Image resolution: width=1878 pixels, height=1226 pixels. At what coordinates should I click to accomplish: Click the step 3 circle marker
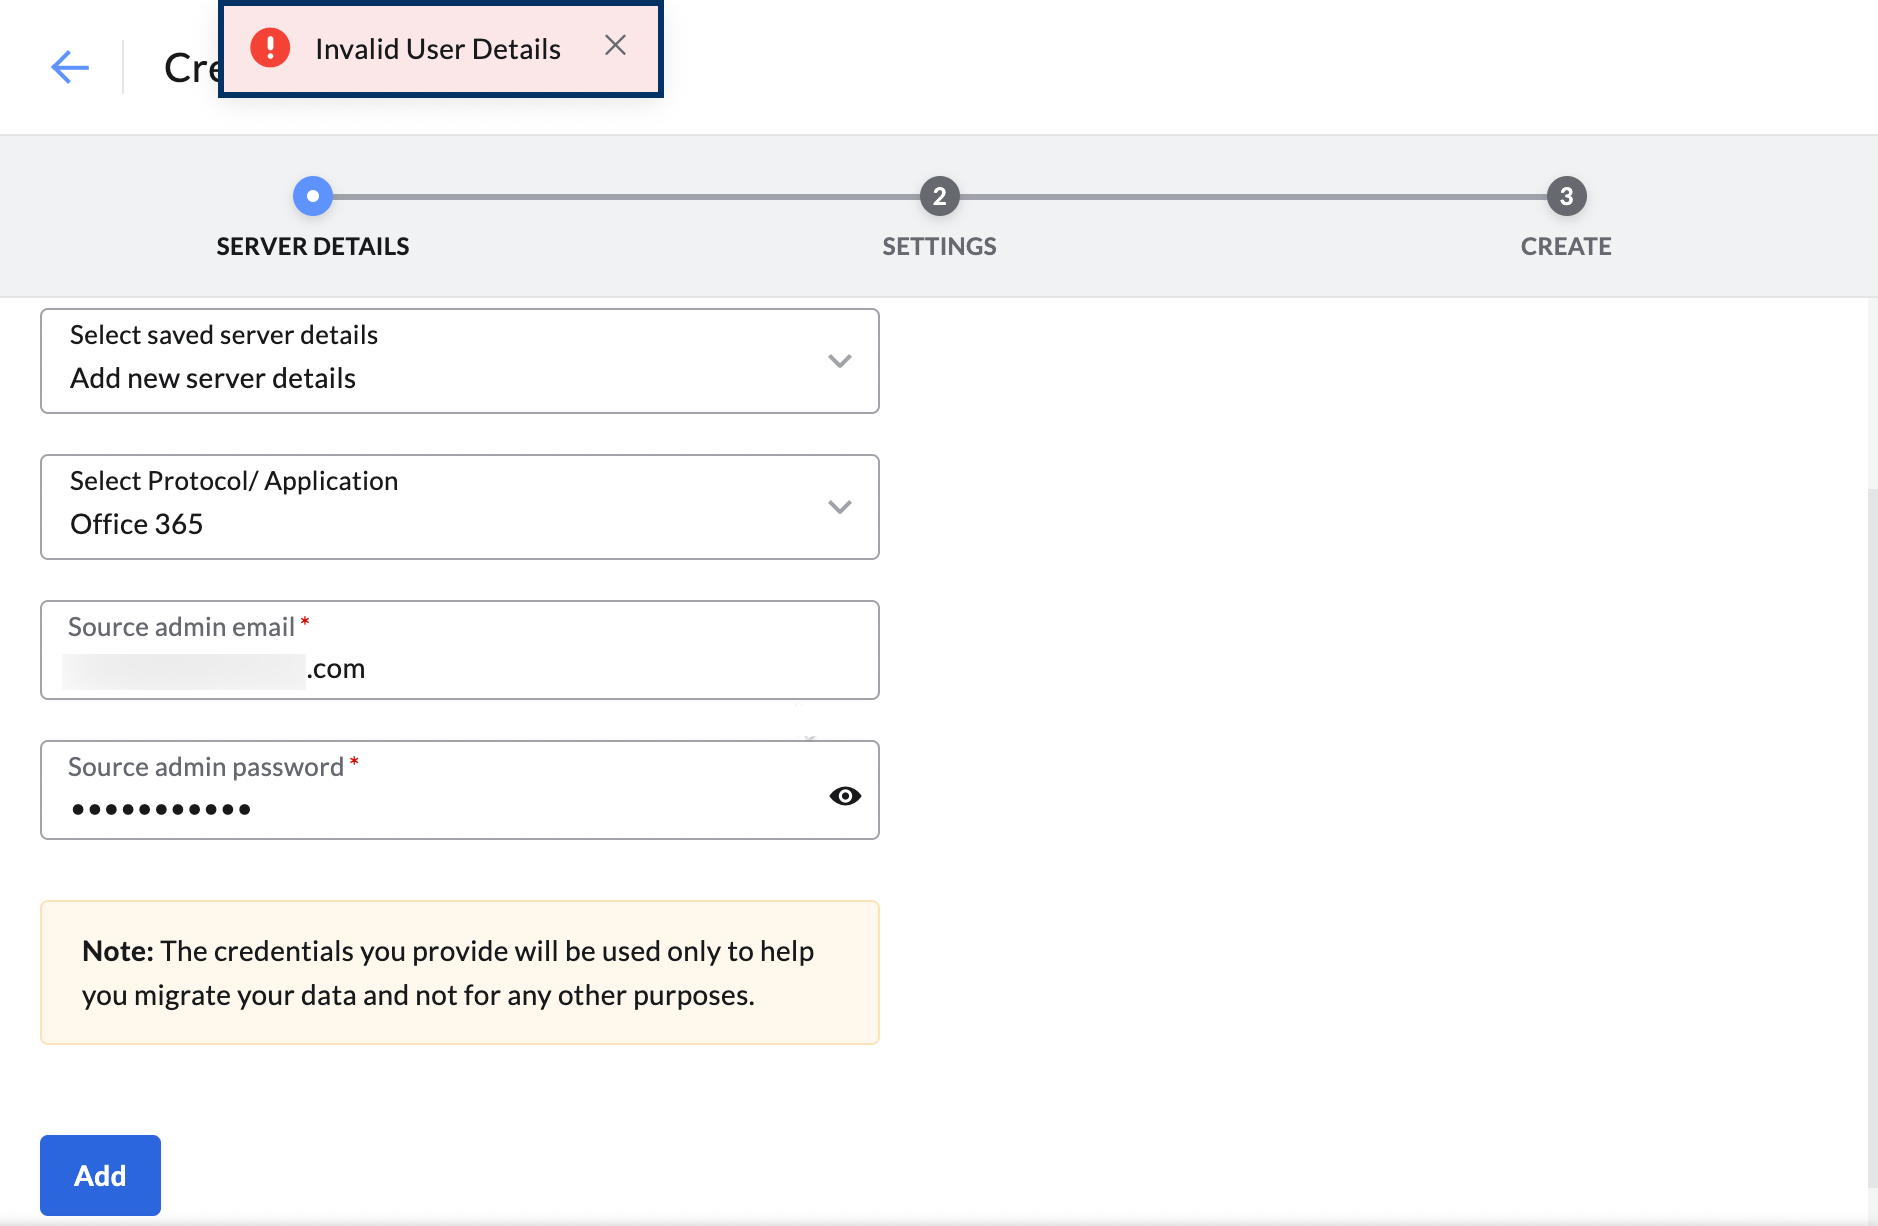click(x=1566, y=196)
